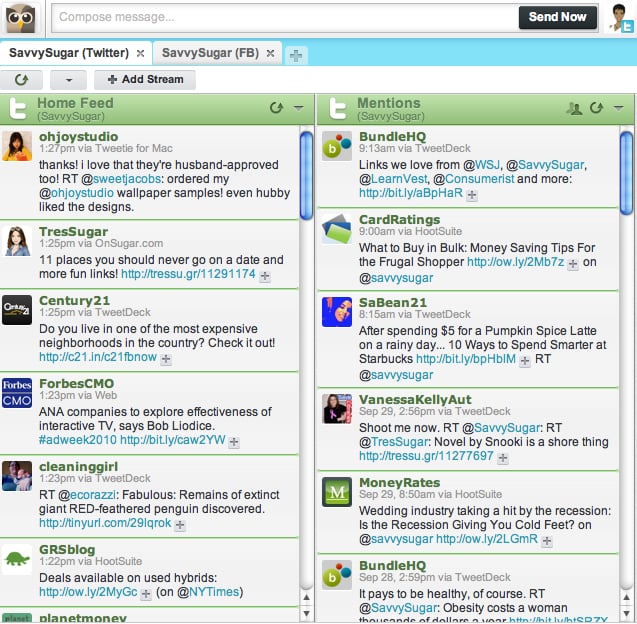The height and width of the screenshot is (624, 637).
Task: Expand the tinyurl.com/29lqrok link plus icon
Action: coord(180,525)
